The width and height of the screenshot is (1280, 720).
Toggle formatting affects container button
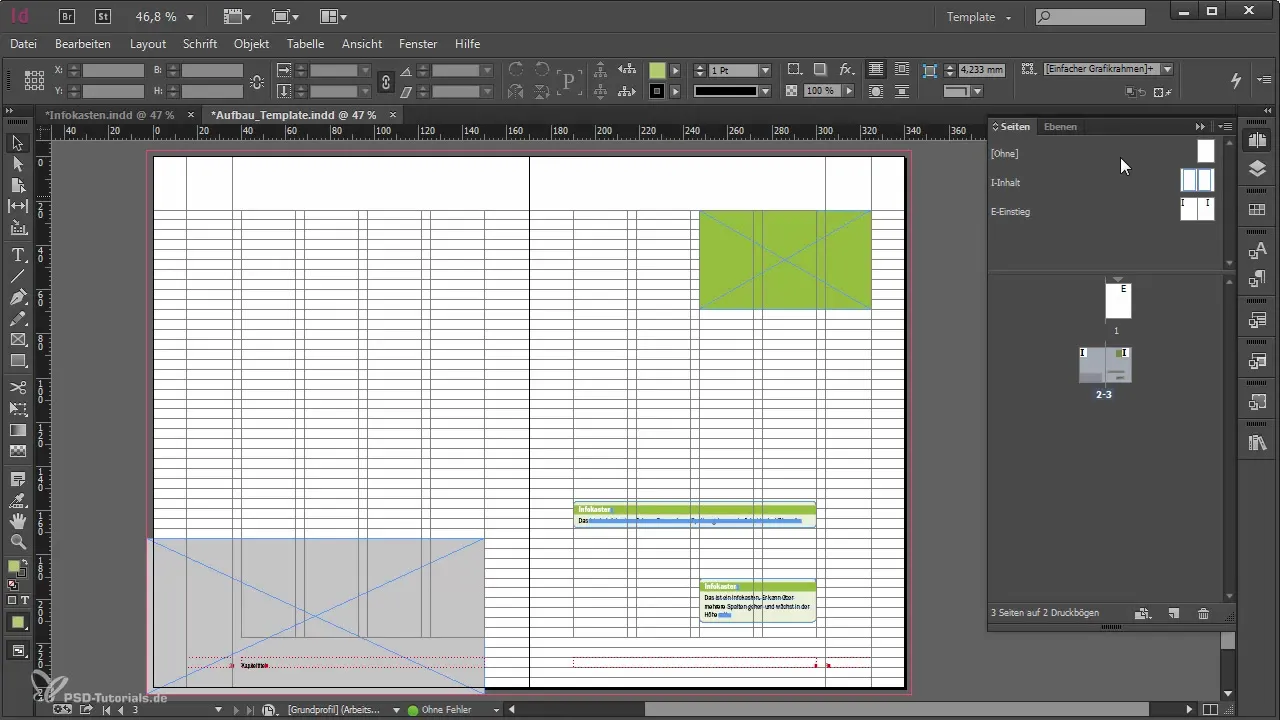12,600
